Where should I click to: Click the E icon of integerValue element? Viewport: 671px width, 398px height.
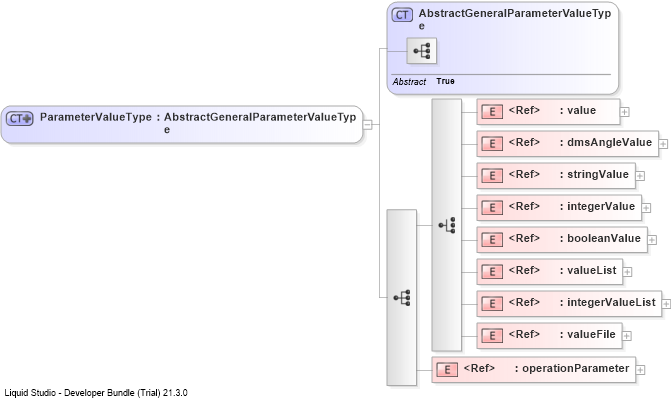(x=492, y=208)
